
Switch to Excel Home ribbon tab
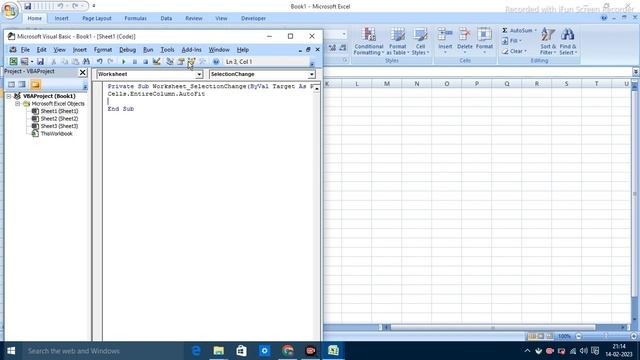[x=34, y=18]
